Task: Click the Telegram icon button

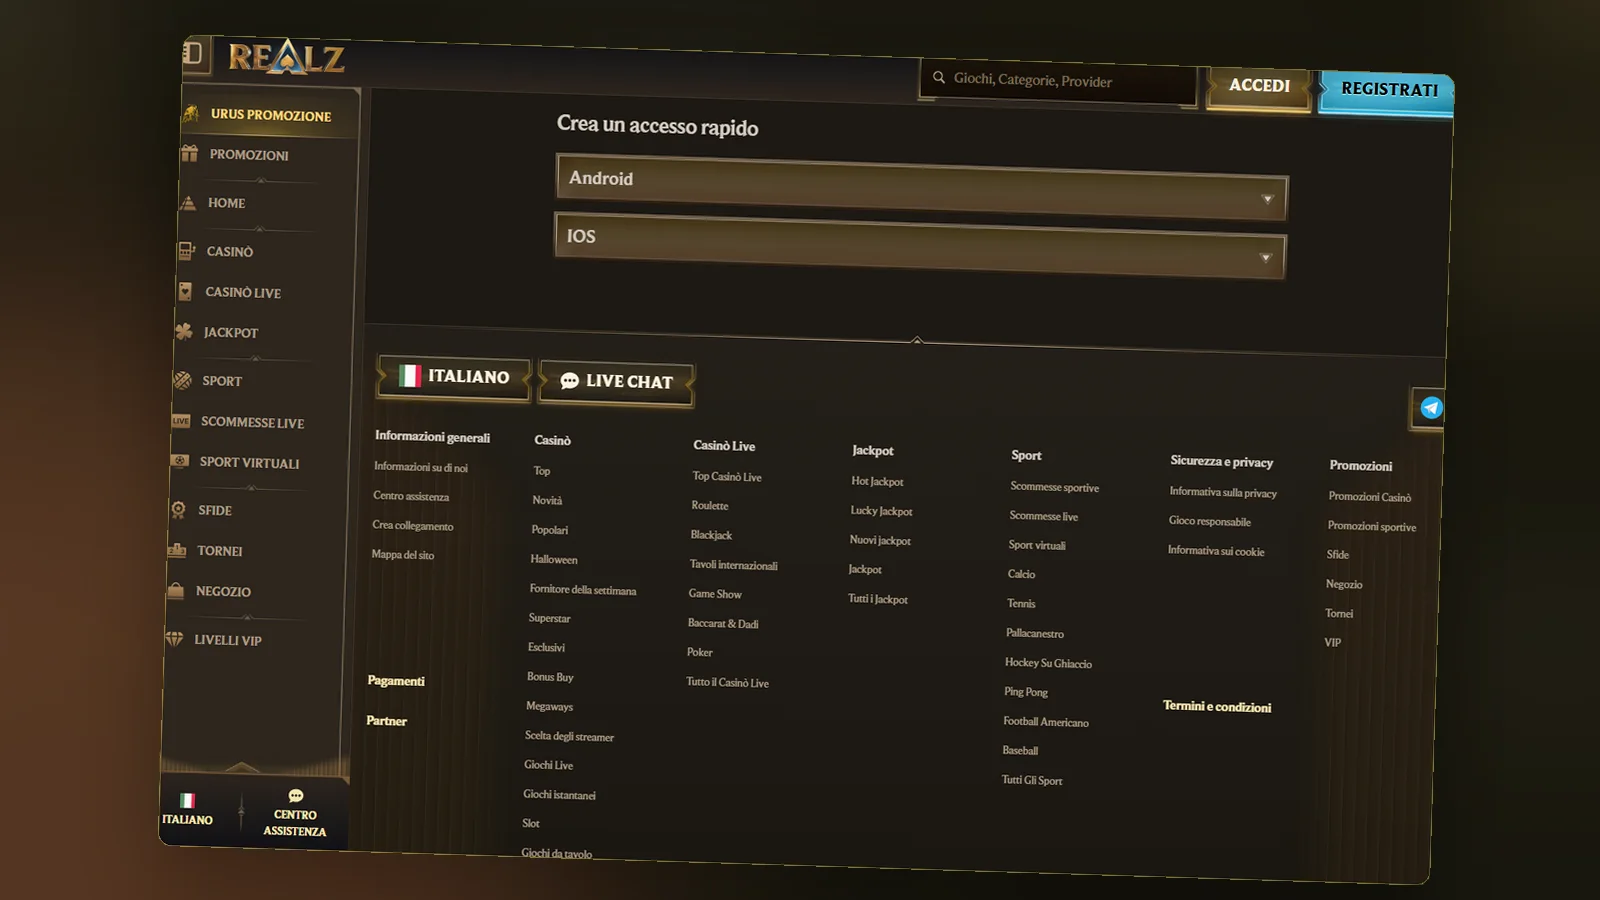Action: pos(1431,408)
